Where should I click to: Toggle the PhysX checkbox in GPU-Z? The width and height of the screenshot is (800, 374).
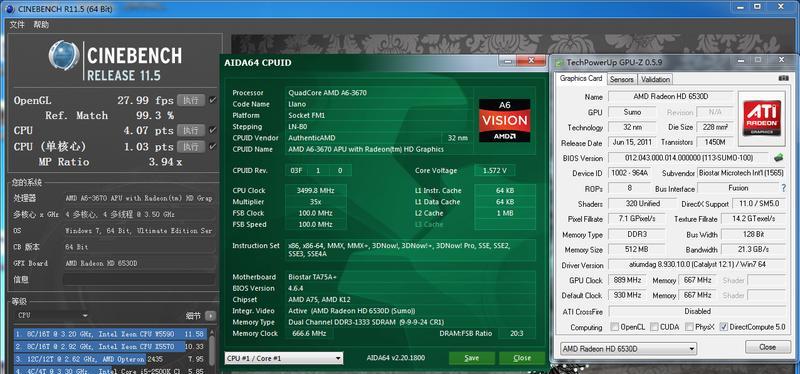tap(689, 327)
